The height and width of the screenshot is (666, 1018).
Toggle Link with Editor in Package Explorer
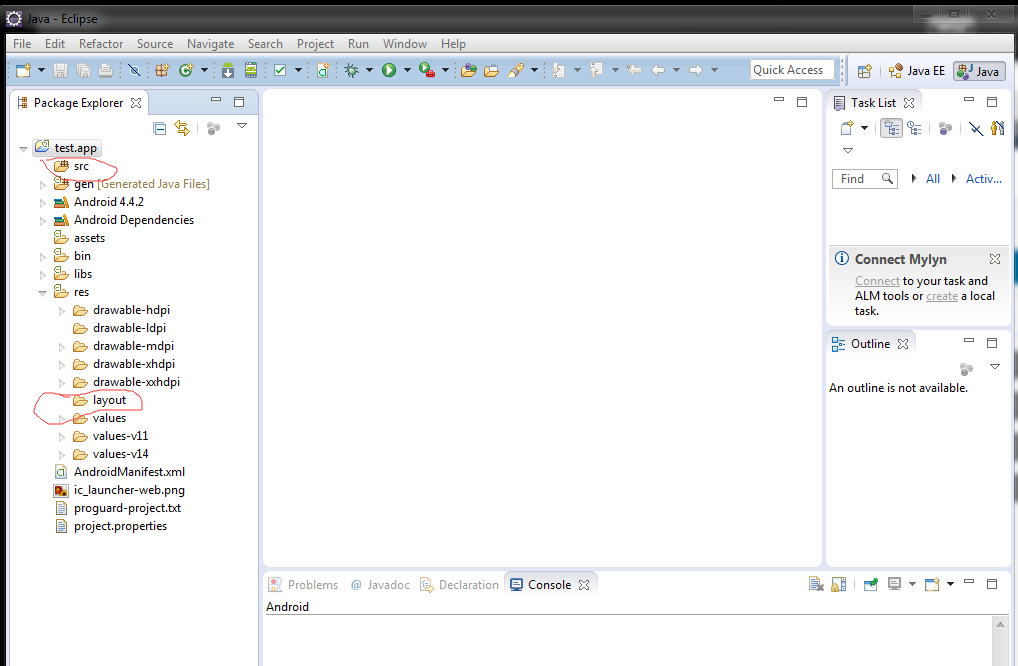[182, 128]
